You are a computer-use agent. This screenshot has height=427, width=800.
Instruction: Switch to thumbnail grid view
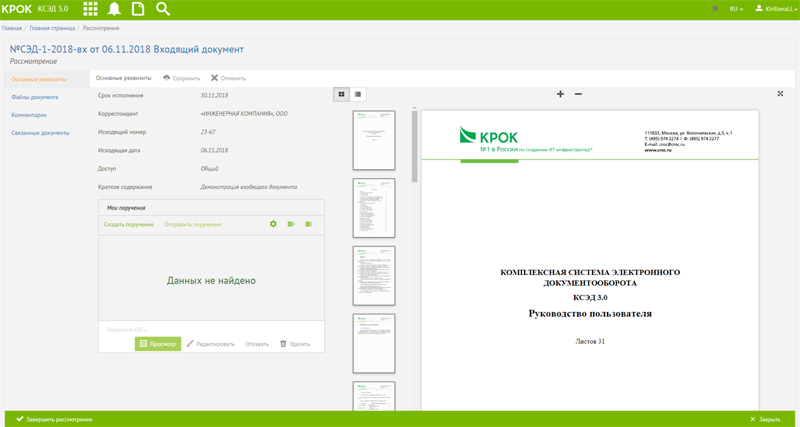click(341, 94)
